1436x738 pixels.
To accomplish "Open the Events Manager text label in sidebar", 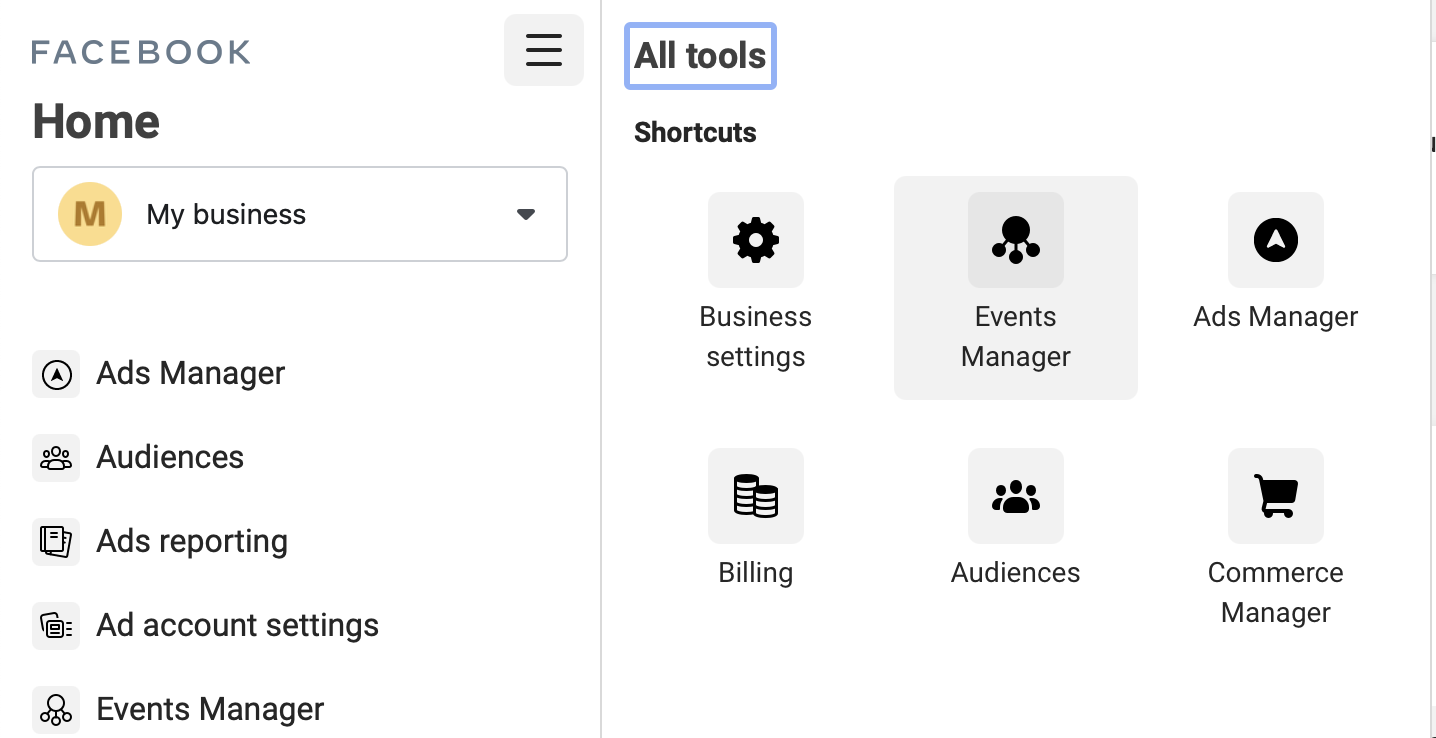I will pos(210,709).
